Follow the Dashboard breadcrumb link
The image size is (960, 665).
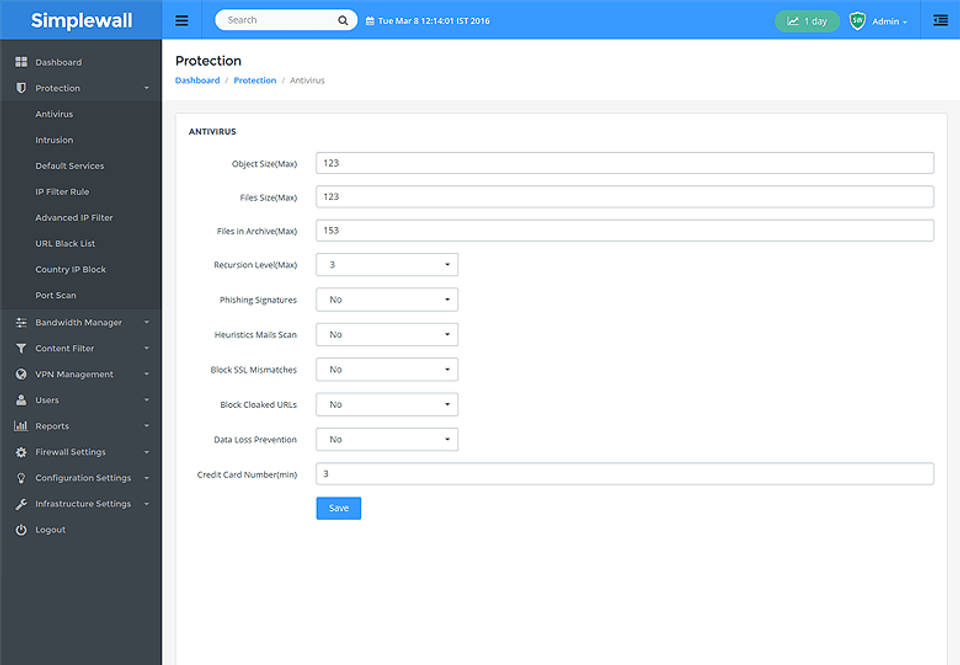coord(197,80)
